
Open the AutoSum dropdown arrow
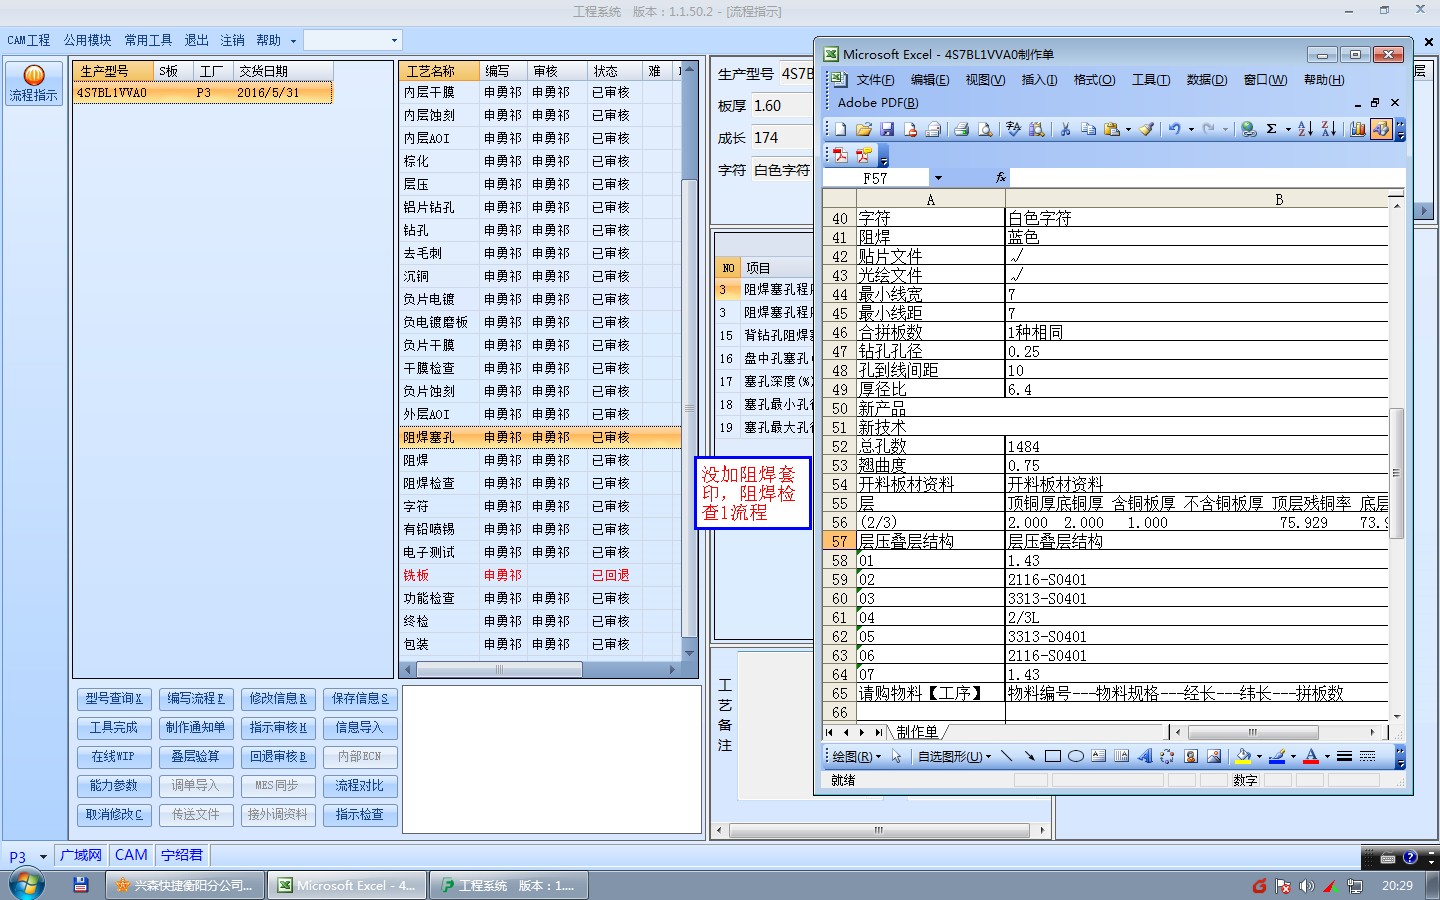pyautogui.click(x=1288, y=129)
